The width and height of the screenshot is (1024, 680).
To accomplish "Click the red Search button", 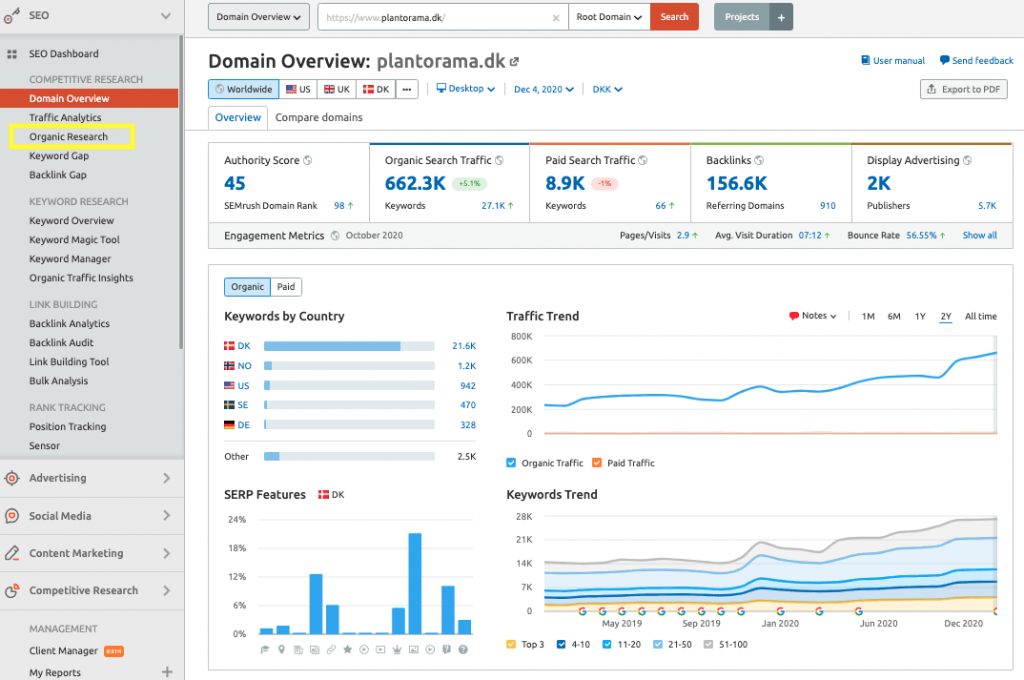I will (674, 17).
